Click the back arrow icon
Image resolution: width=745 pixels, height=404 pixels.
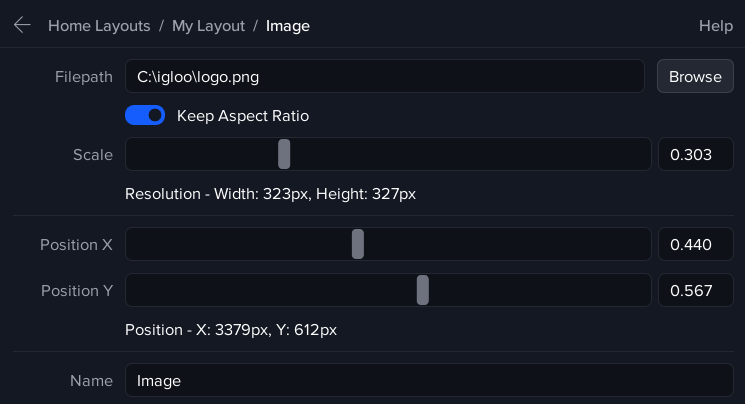22,26
